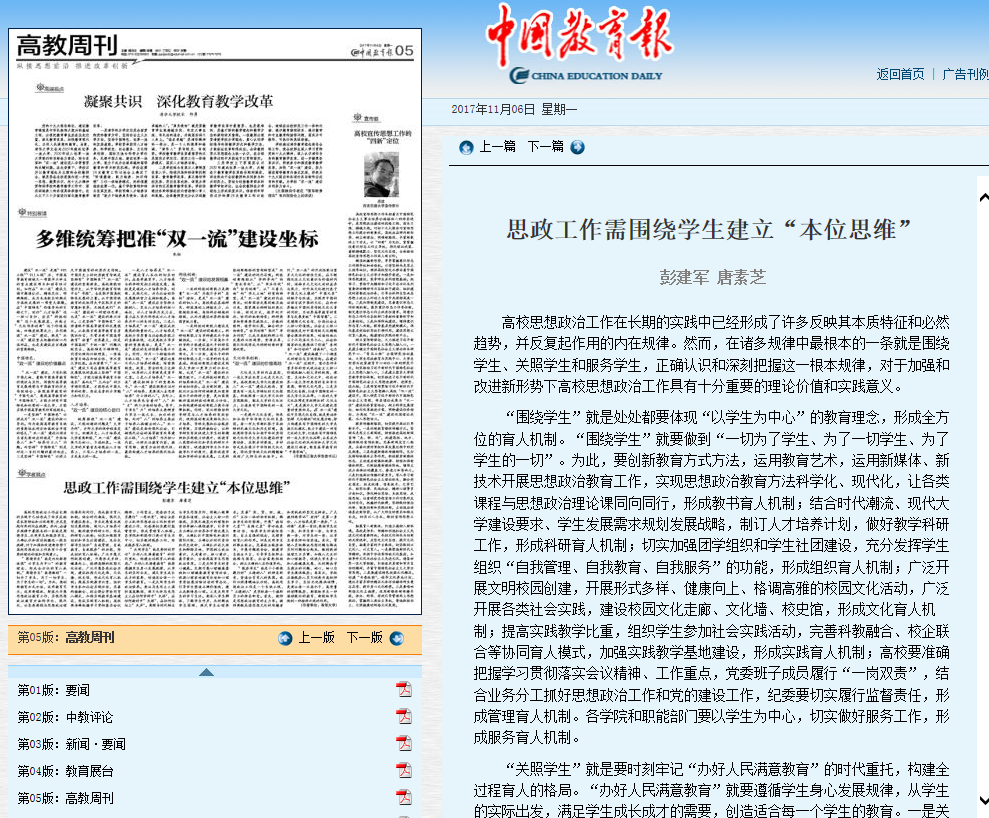Go to 返回首页 link
Image resolution: width=989 pixels, height=818 pixels.
[900, 74]
